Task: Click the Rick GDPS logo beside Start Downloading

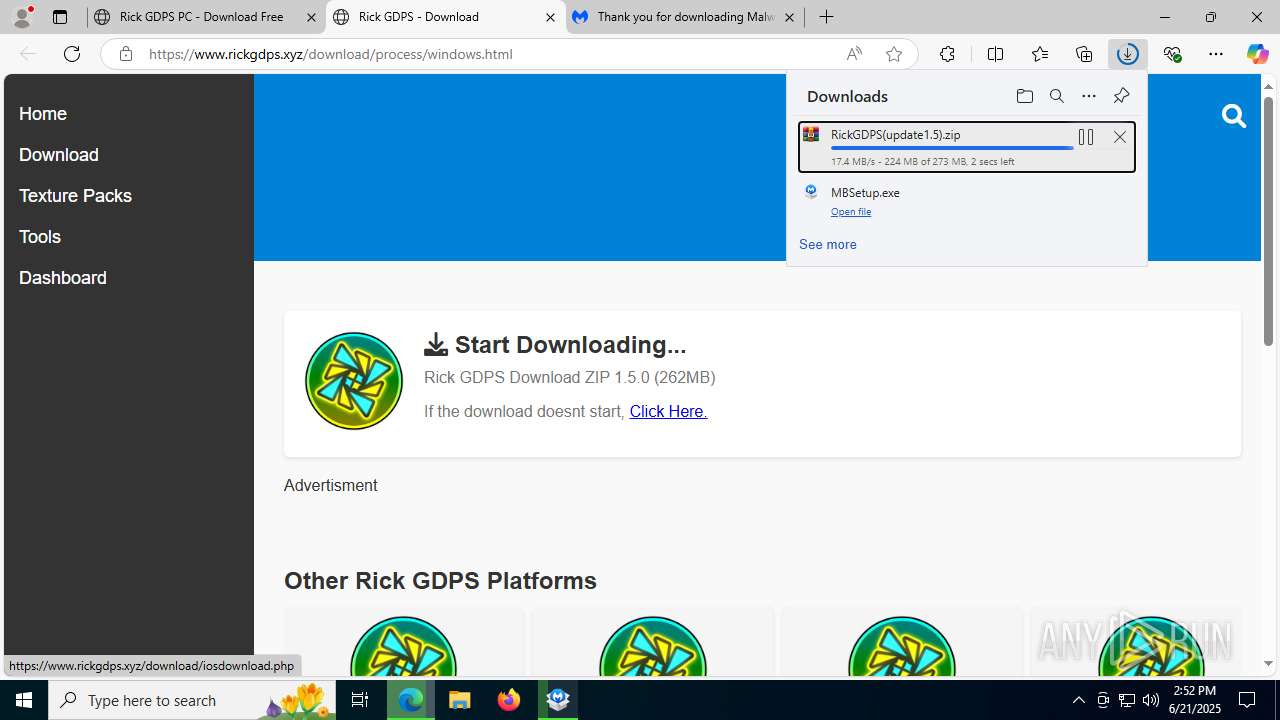Action: (x=354, y=381)
